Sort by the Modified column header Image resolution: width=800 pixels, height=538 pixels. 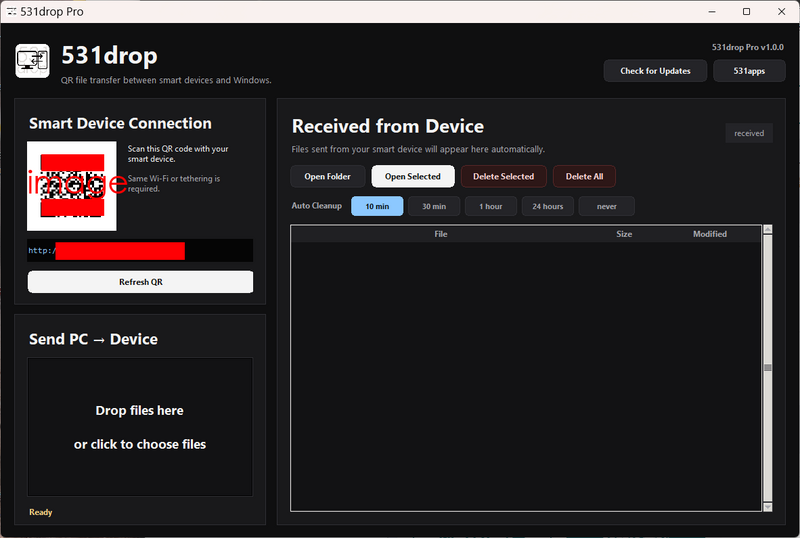point(710,234)
